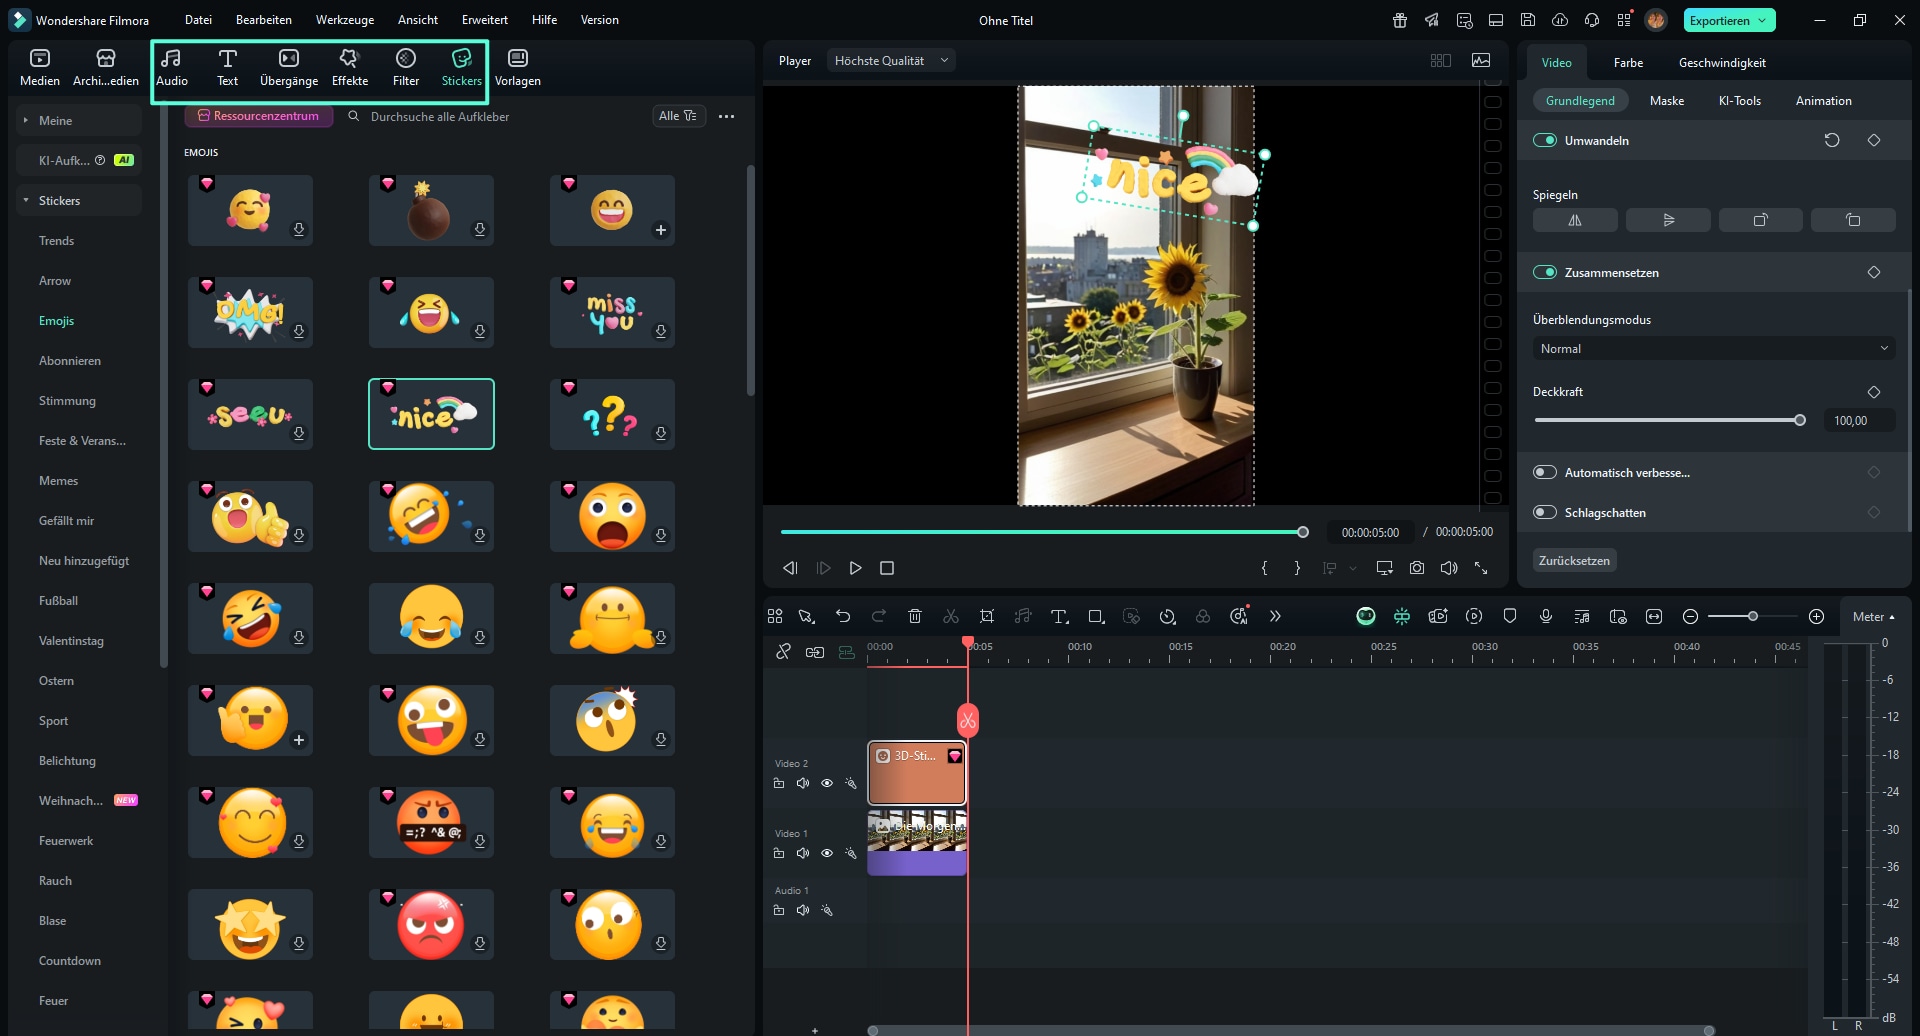Click the Deckkraft opacity slider handle
This screenshot has height=1036, width=1920.
point(1800,420)
